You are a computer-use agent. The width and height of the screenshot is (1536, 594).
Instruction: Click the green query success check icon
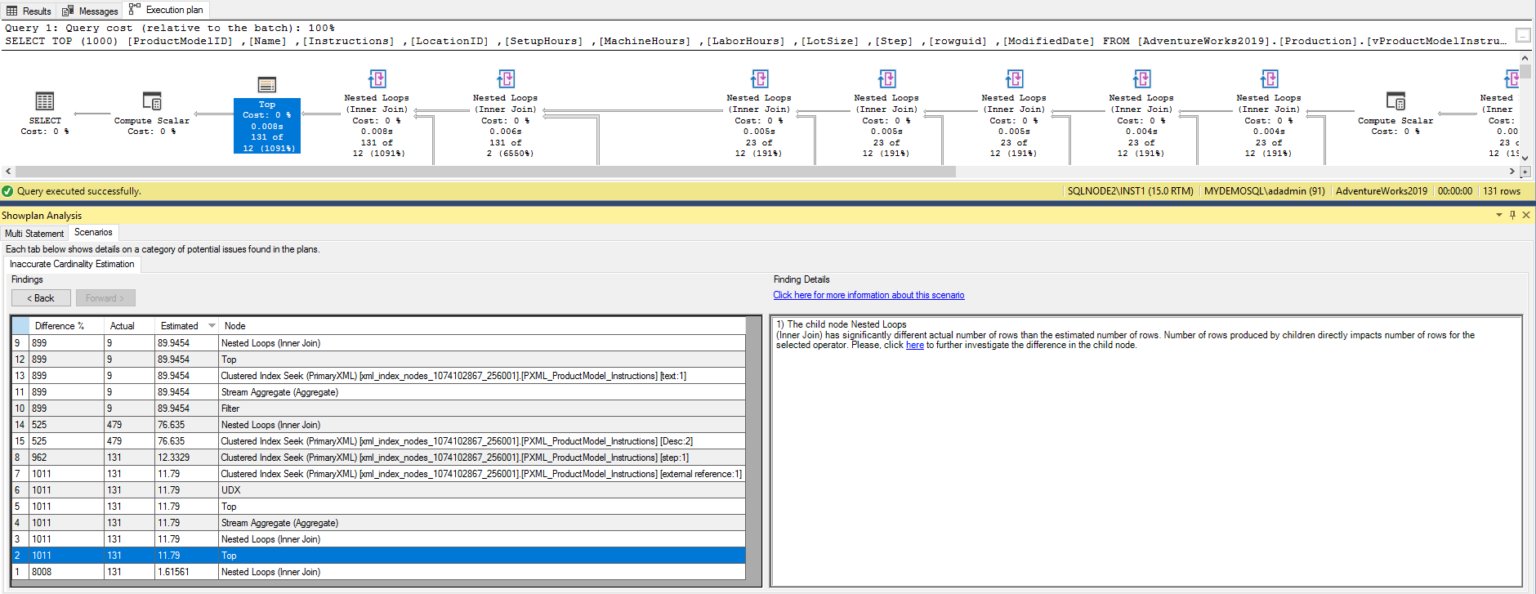(x=8, y=190)
